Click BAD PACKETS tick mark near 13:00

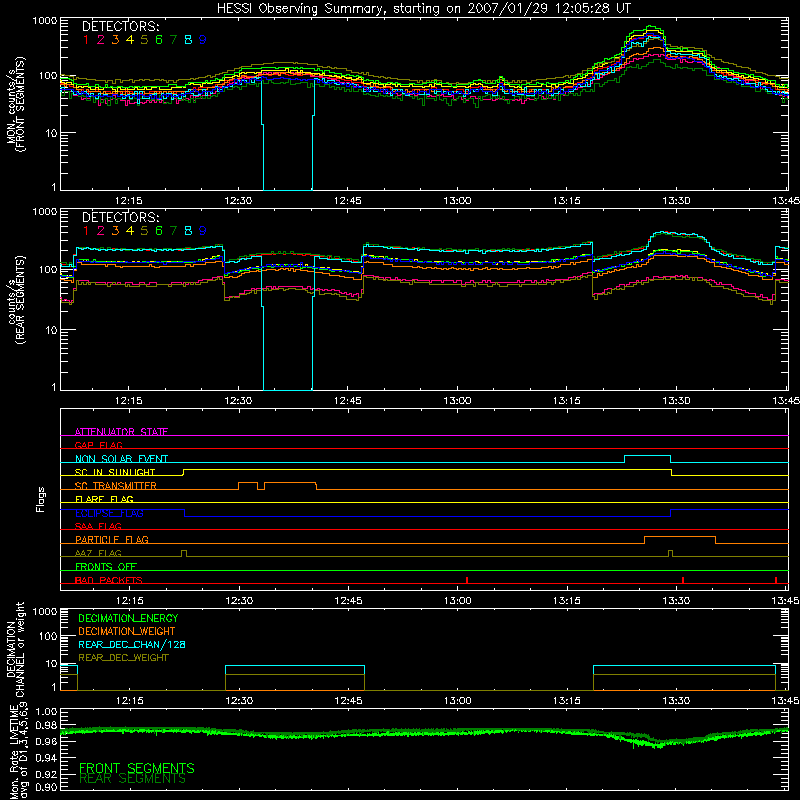pyautogui.click(x=467, y=580)
